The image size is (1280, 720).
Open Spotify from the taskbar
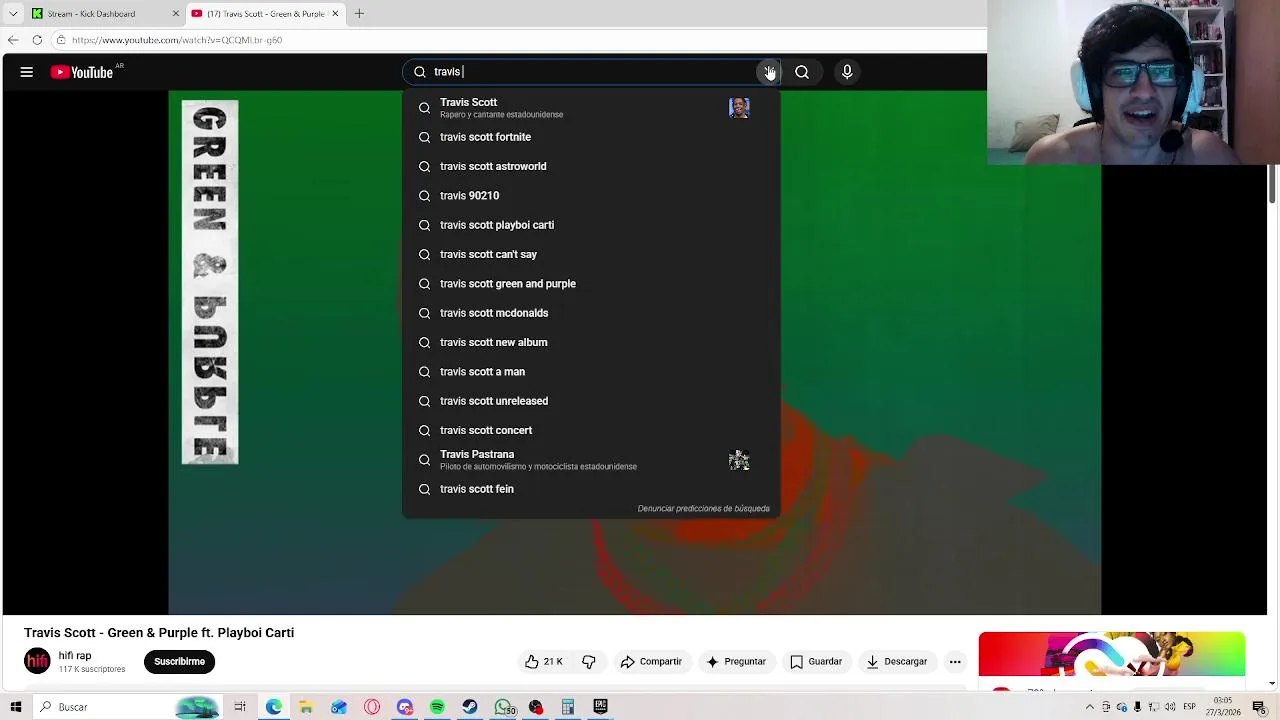437,707
